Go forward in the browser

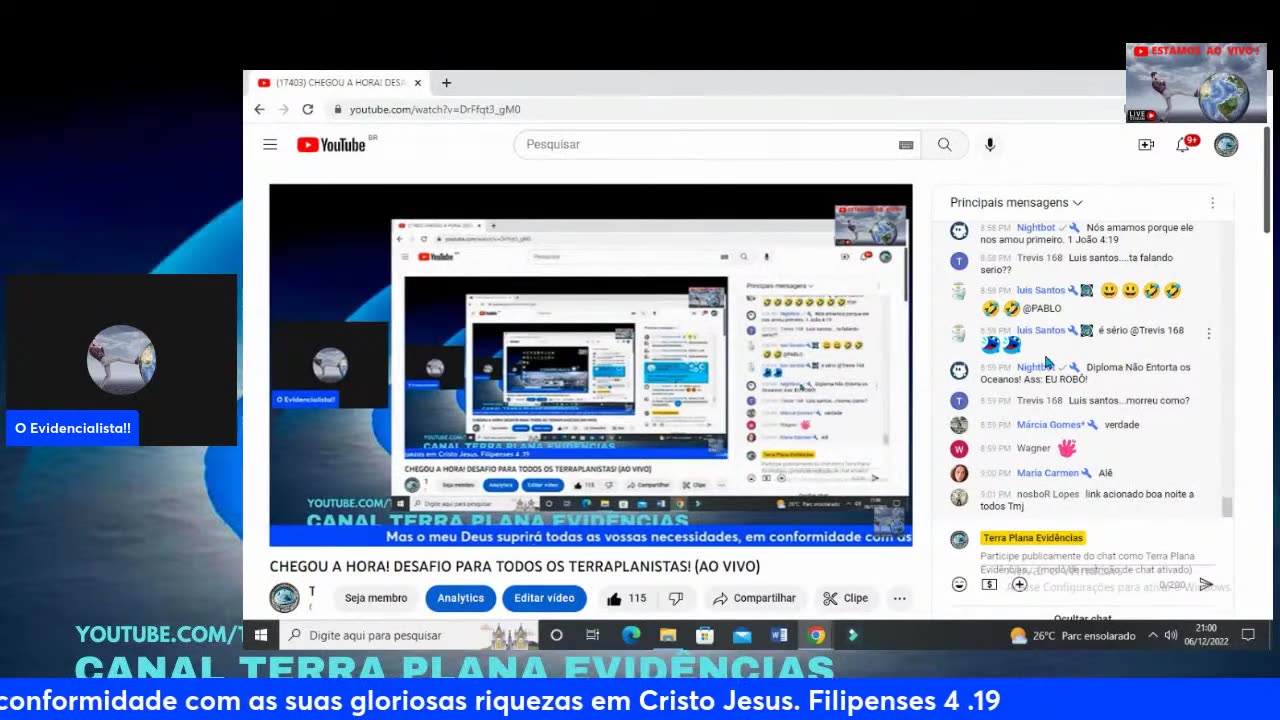pyautogui.click(x=283, y=109)
